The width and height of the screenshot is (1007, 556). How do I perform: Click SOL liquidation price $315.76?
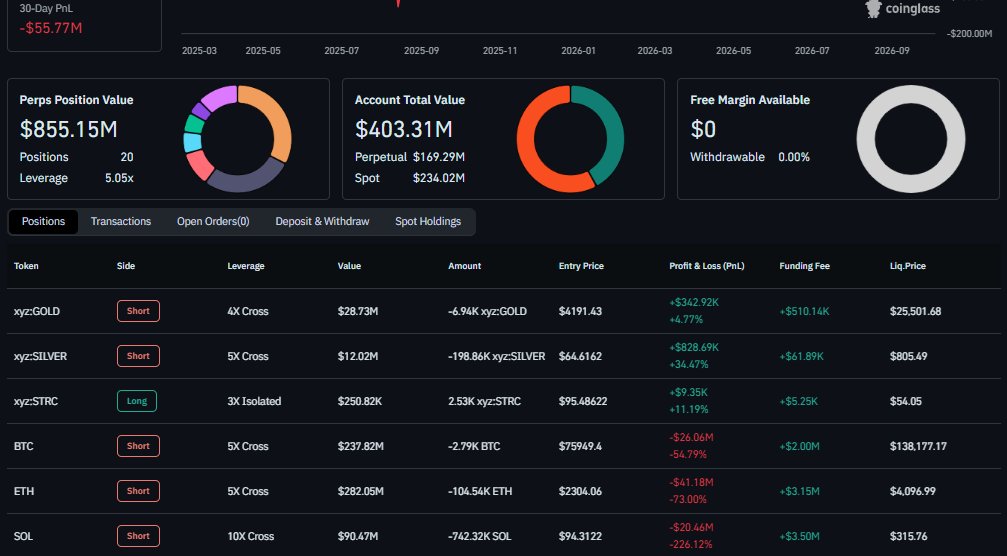[909, 536]
